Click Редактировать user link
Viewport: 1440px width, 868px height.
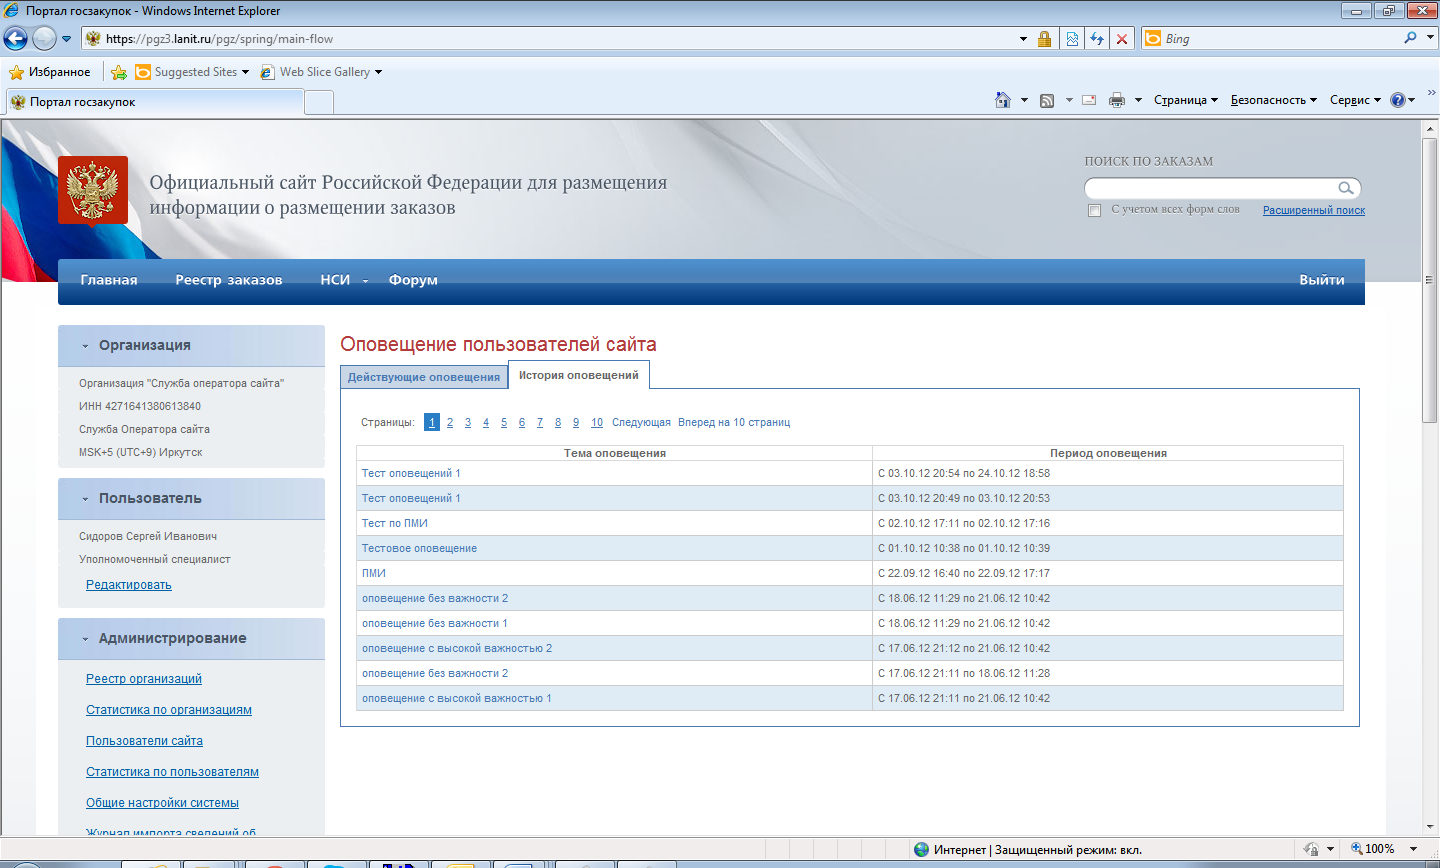[129, 585]
